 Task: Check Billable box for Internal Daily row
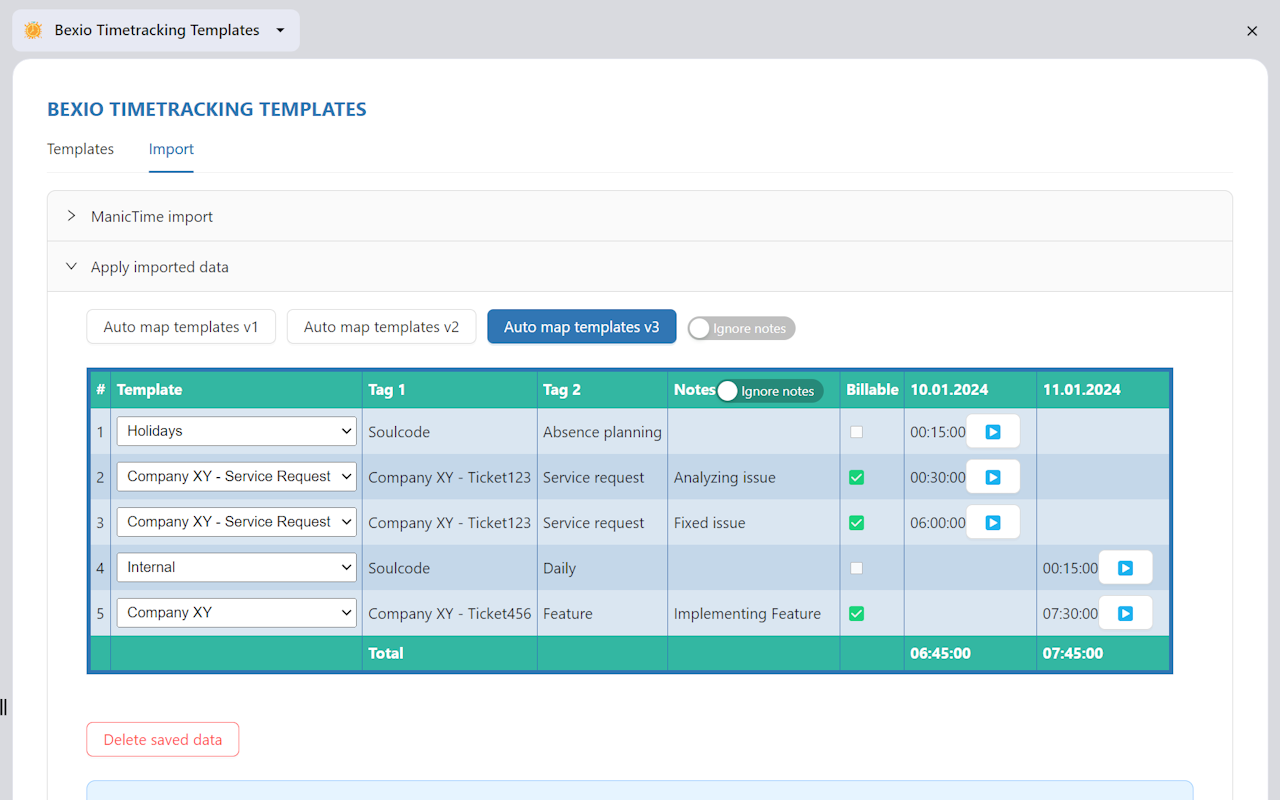856,568
